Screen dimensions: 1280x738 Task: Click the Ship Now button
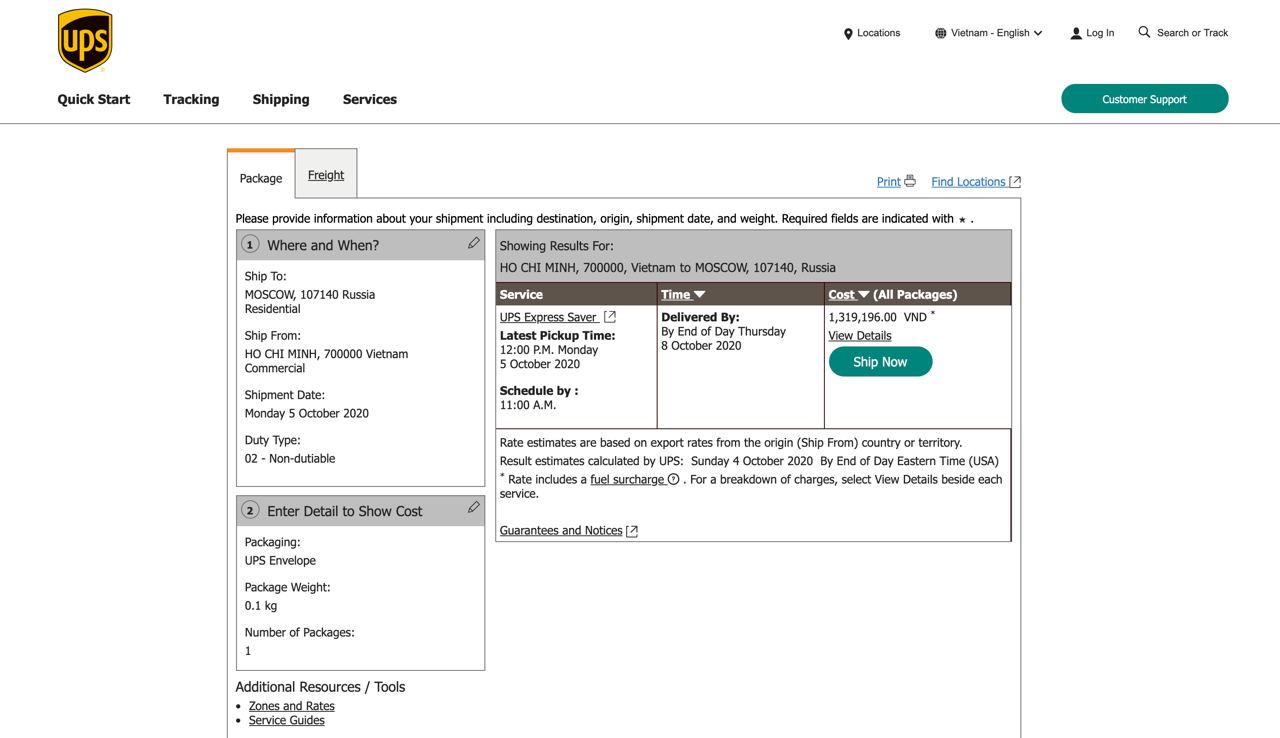(880, 362)
